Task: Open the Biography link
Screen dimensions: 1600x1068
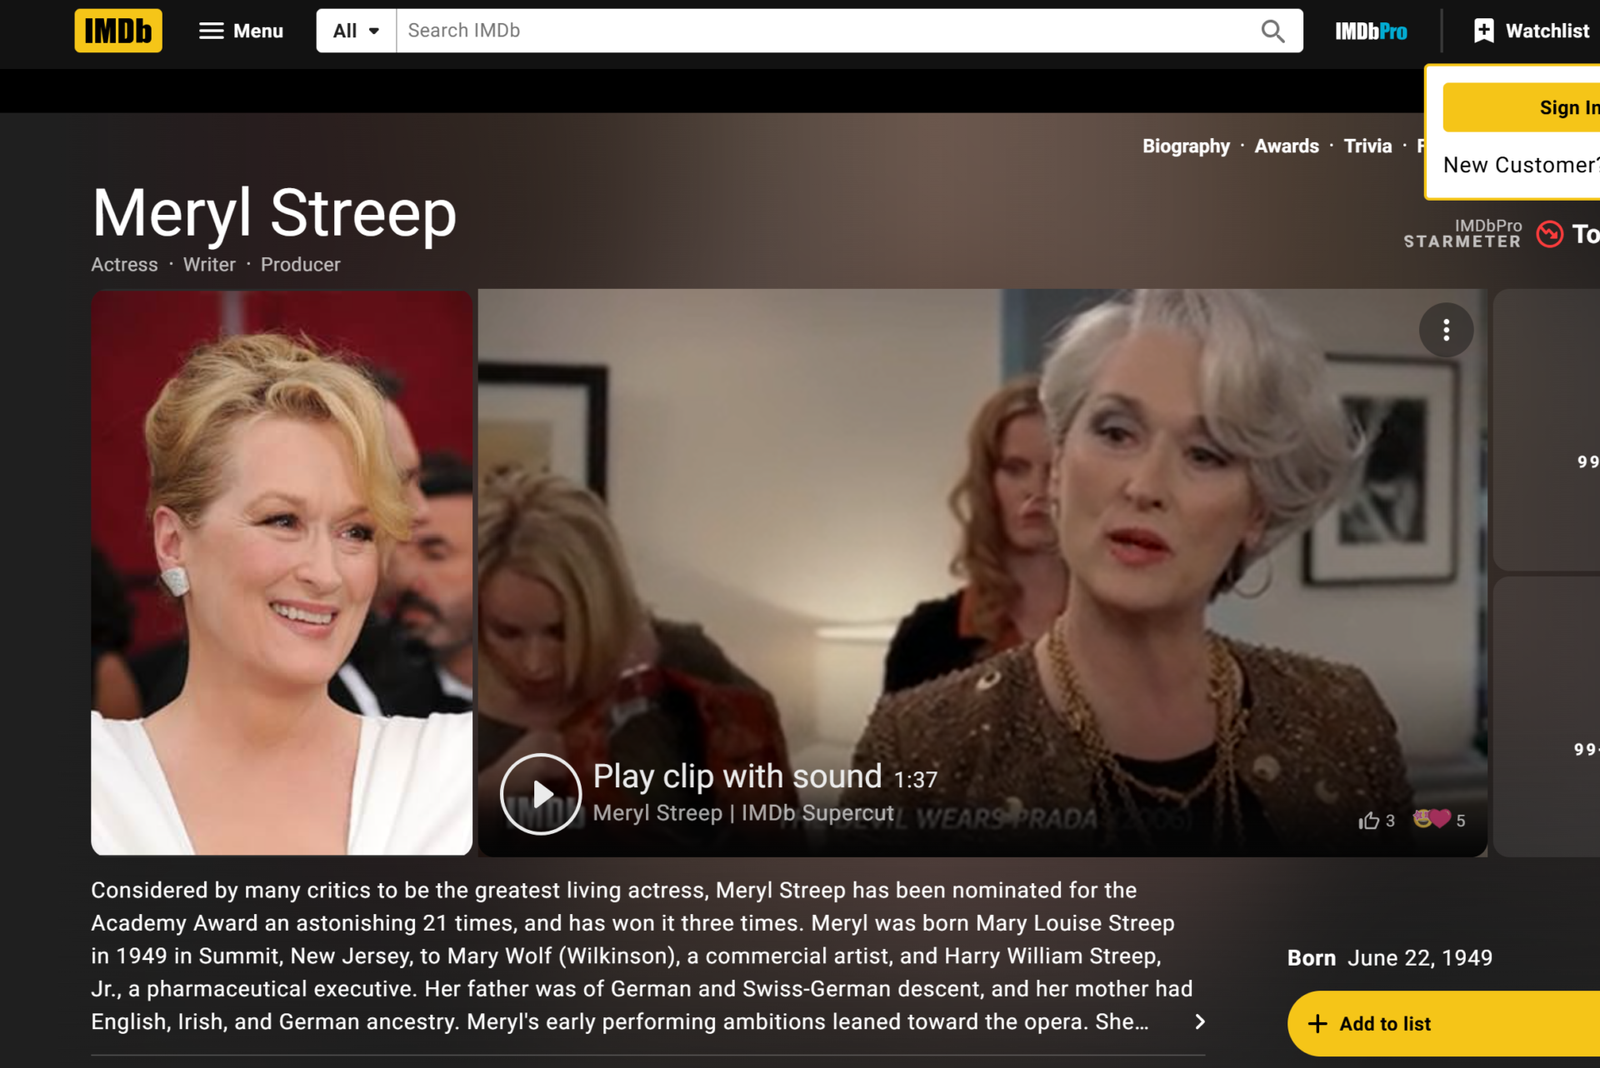Action: (x=1185, y=146)
